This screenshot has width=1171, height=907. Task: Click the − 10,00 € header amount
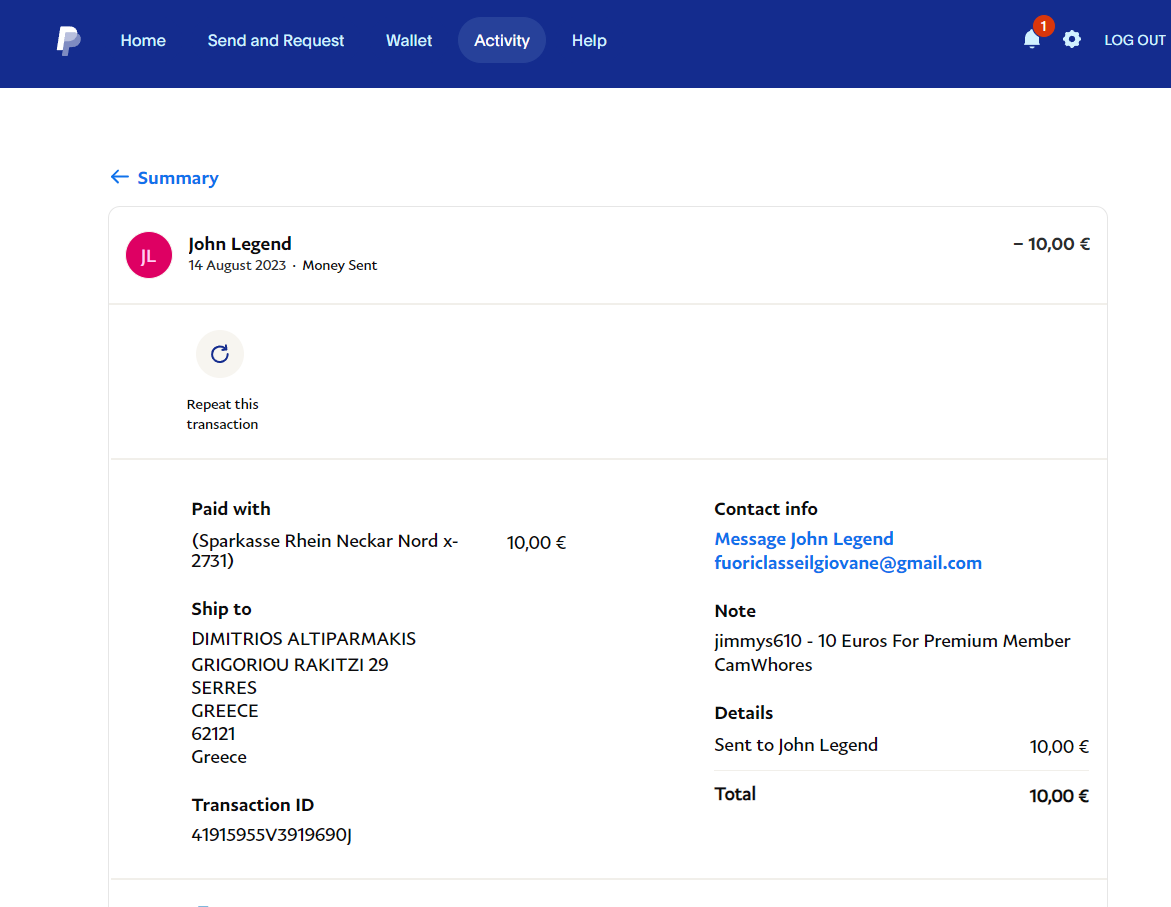pos(1052,244)
